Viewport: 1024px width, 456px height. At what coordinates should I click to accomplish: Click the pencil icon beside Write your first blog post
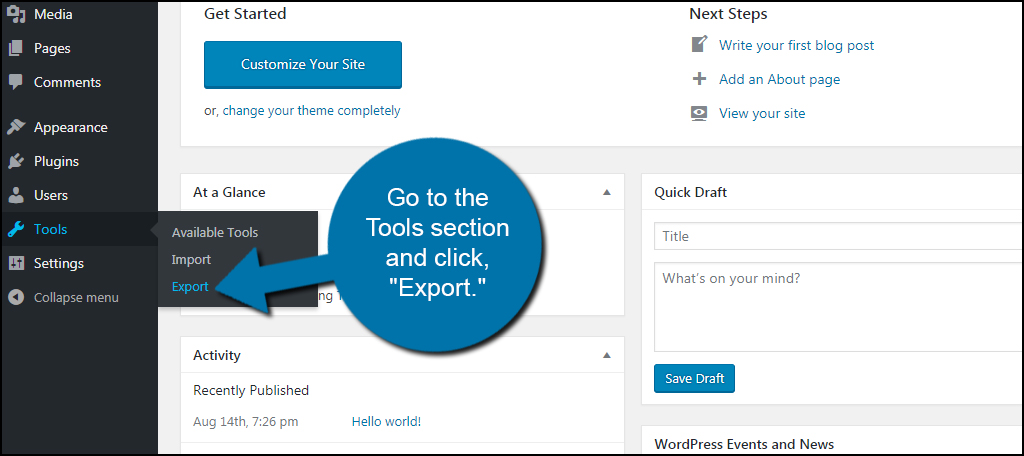699,45
